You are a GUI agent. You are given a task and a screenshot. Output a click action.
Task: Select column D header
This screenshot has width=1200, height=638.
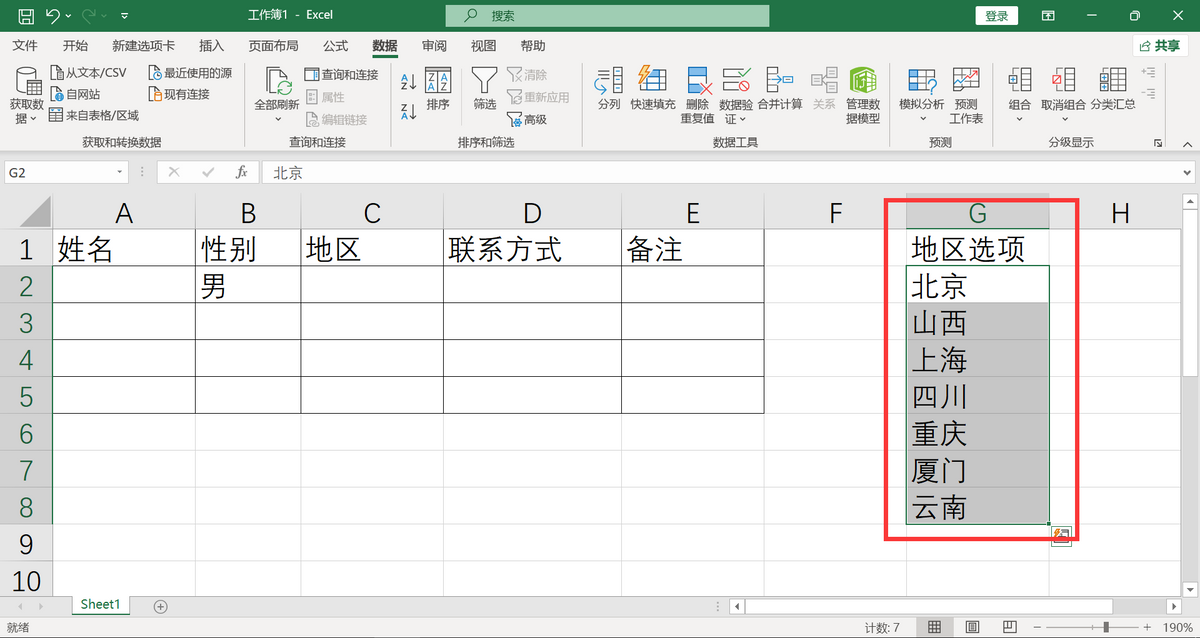(x=532, y=212)
